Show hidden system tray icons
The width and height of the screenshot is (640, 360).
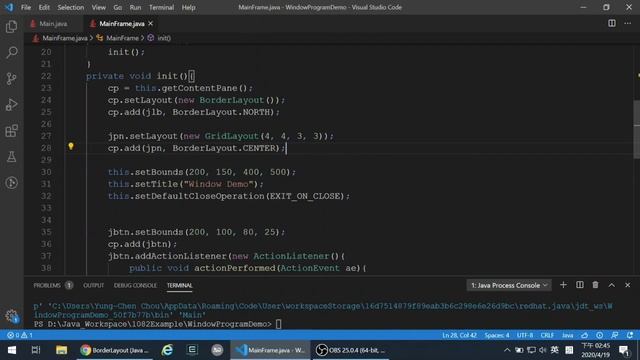click(x=507, y=350)
